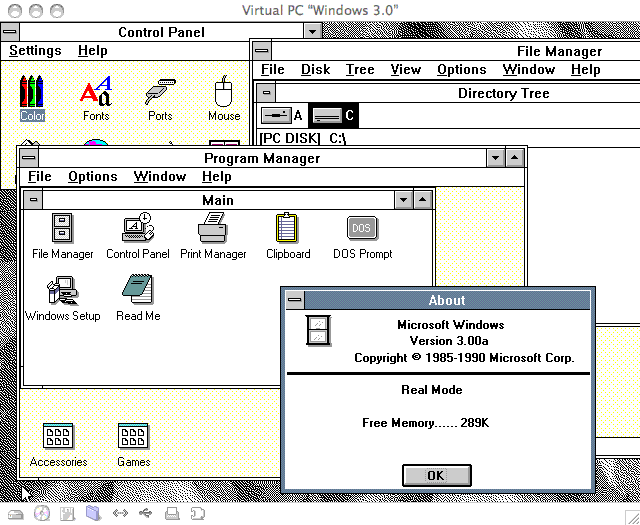Screen dimensions: 640x525
Task: Open File menu in Program Manager
Action: click(x=40, y=176)
